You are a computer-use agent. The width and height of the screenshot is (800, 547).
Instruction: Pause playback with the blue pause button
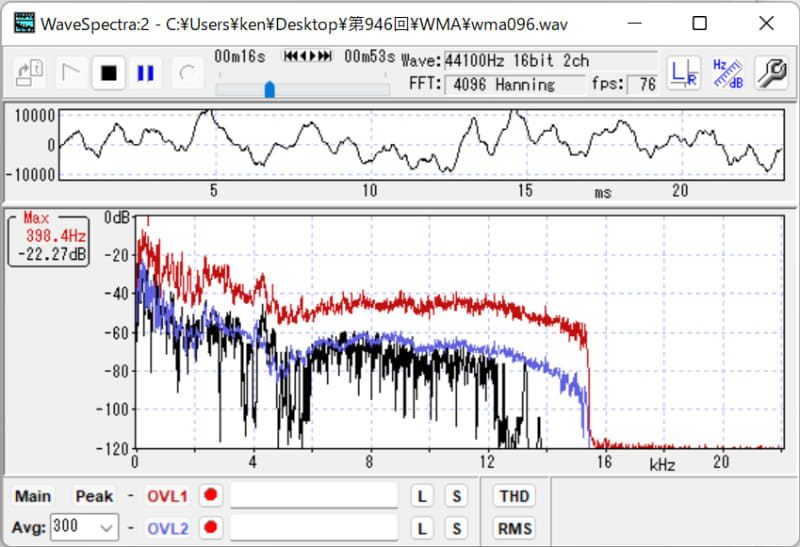(x=146, y=73)
